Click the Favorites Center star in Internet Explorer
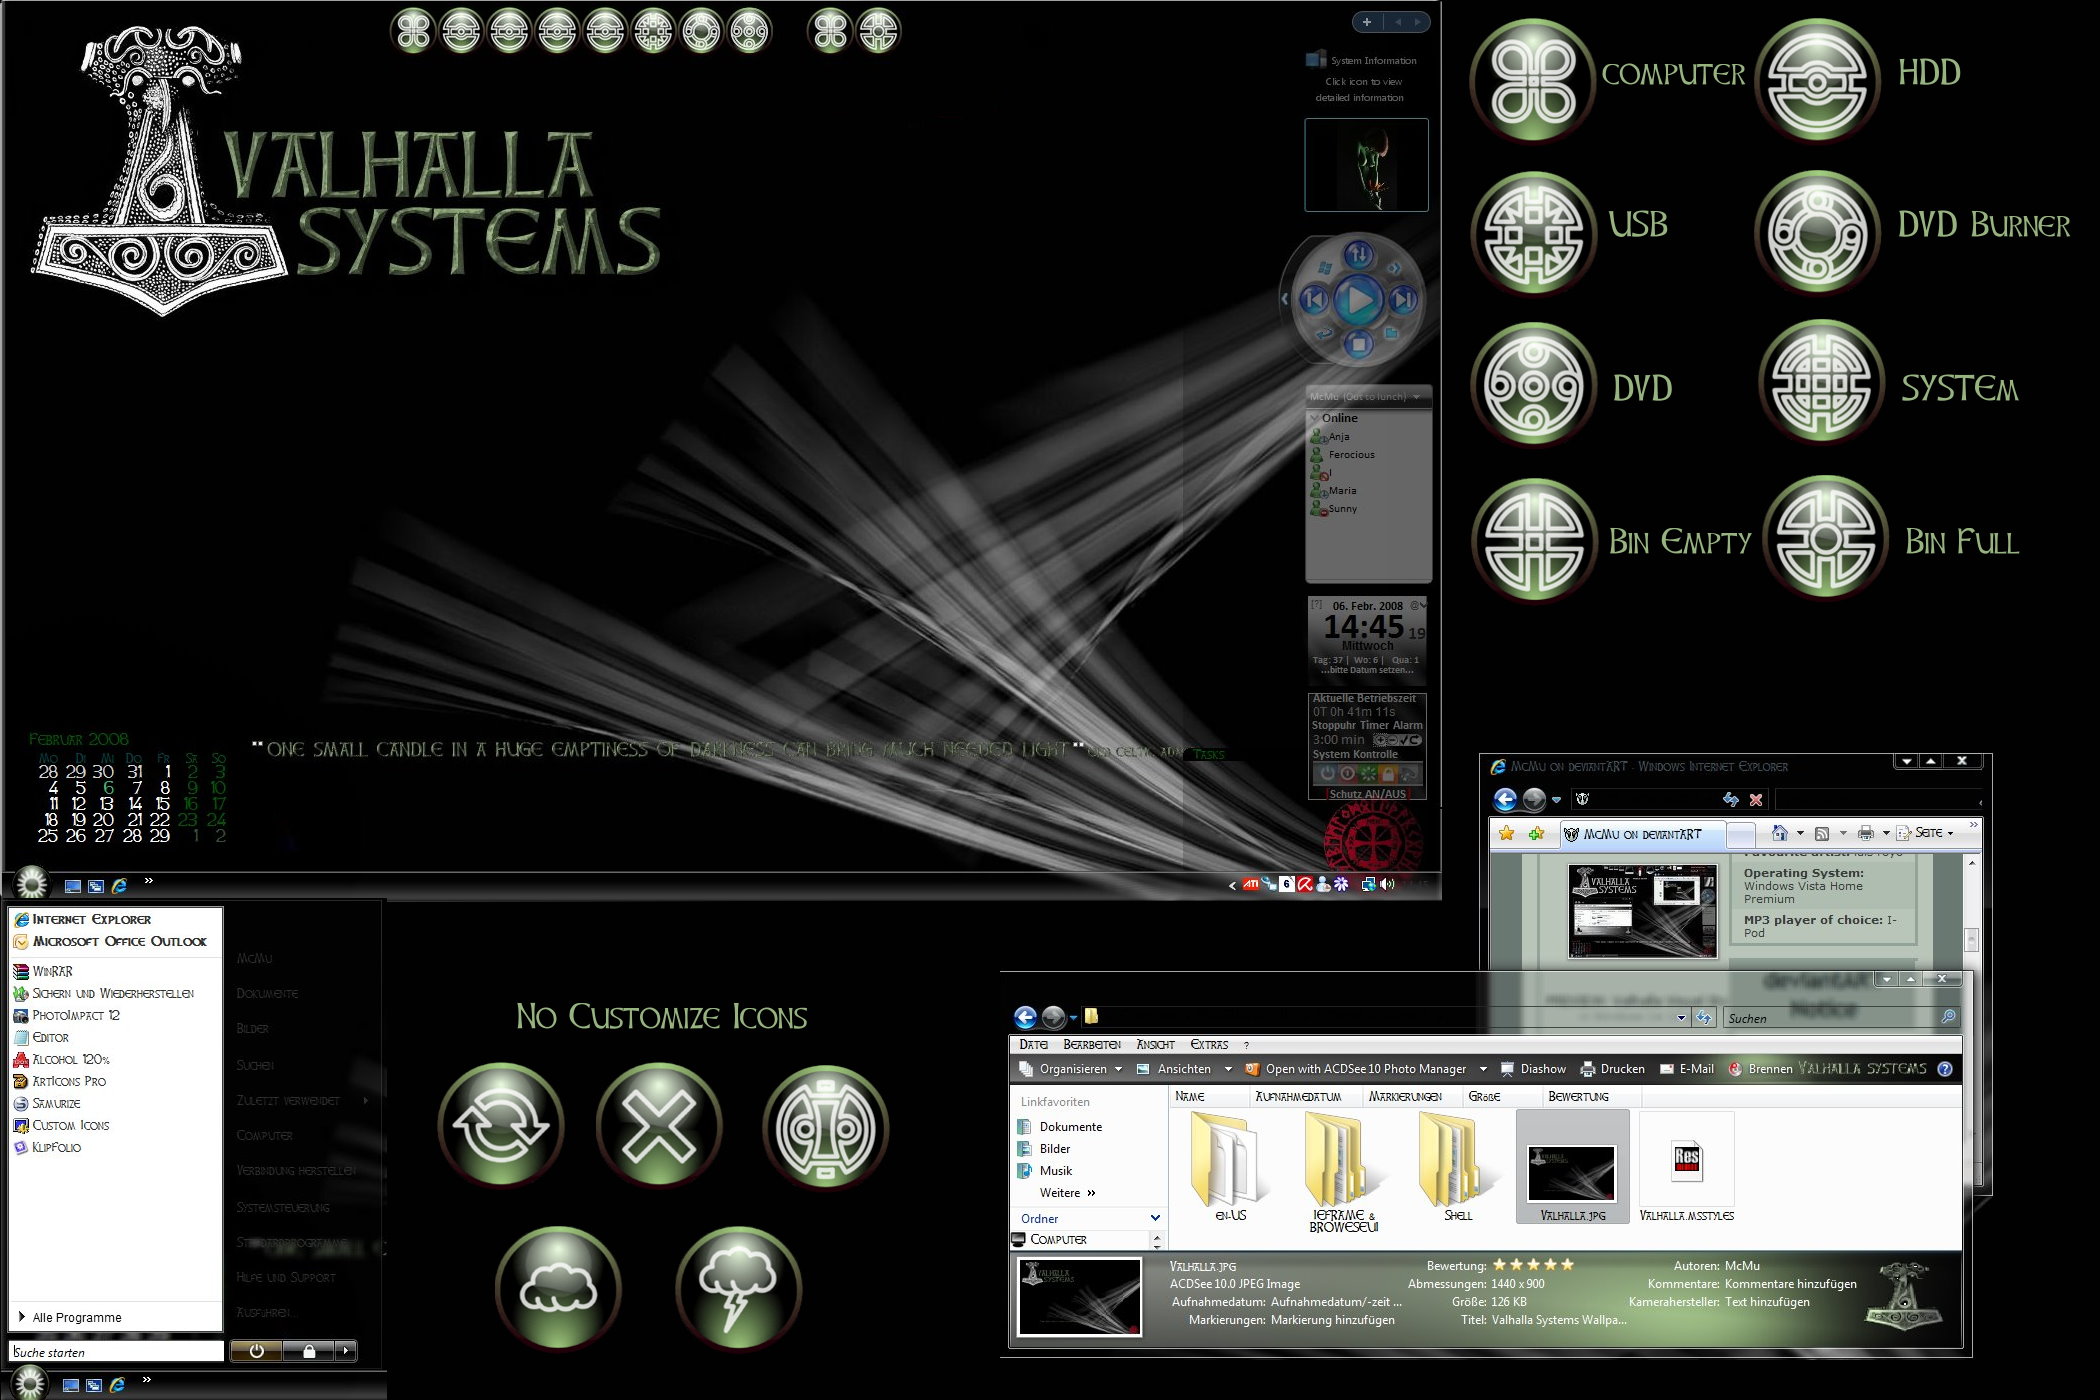Viewport: 2100px width, 1400px height. pyautogui.click(x=1507, y=833)
